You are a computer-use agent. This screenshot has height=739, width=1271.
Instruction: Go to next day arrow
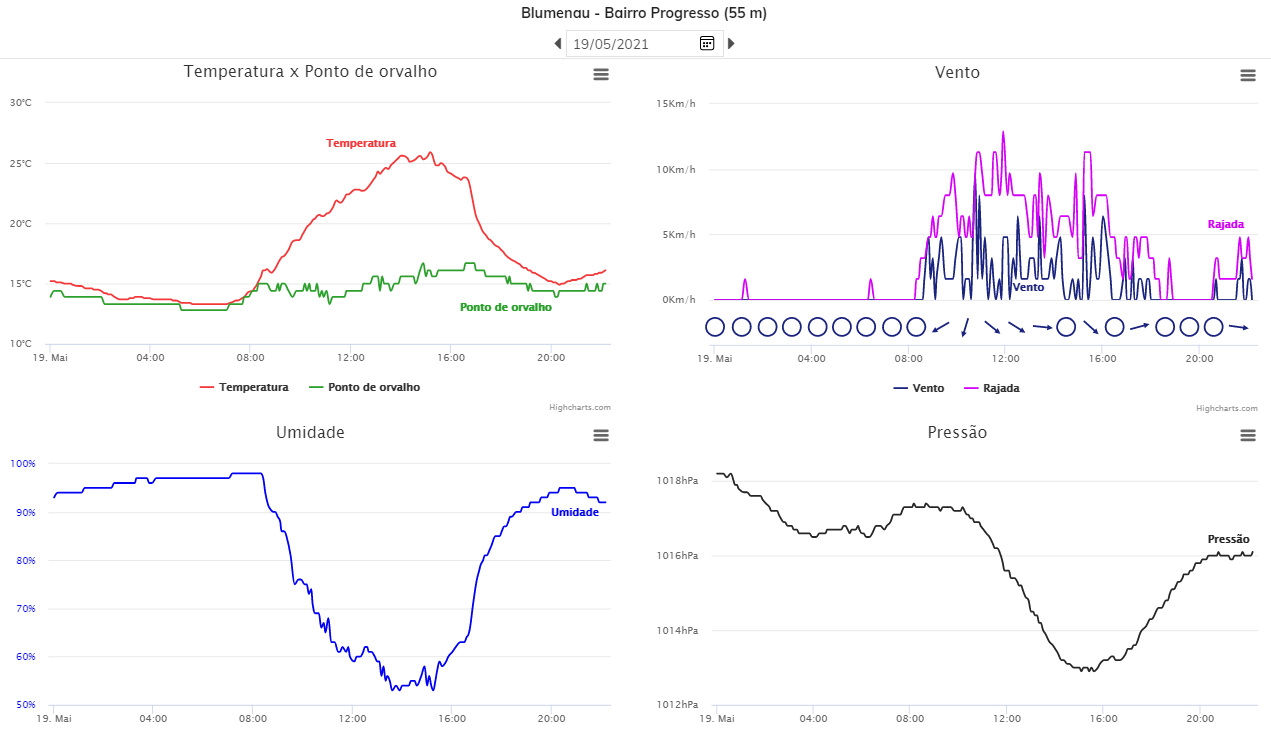pyautogui.click(x=731, y=43)
